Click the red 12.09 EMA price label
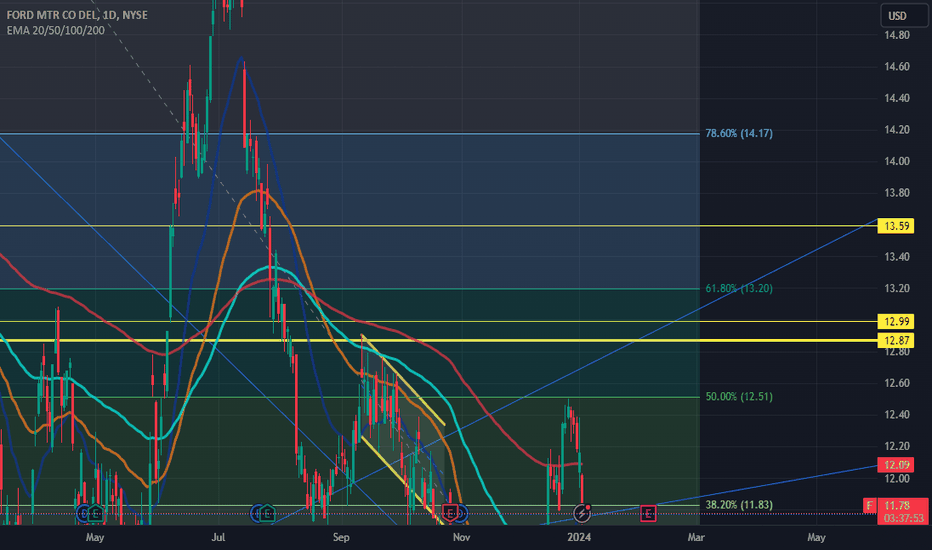Image resolution: width=932 pixels, height=550 pixels. 896,465
